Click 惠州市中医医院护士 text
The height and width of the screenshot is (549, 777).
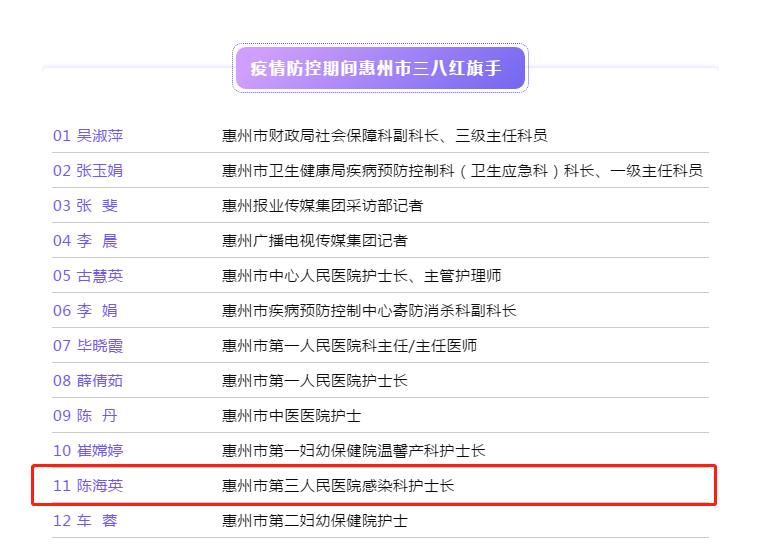pos(291,416)
